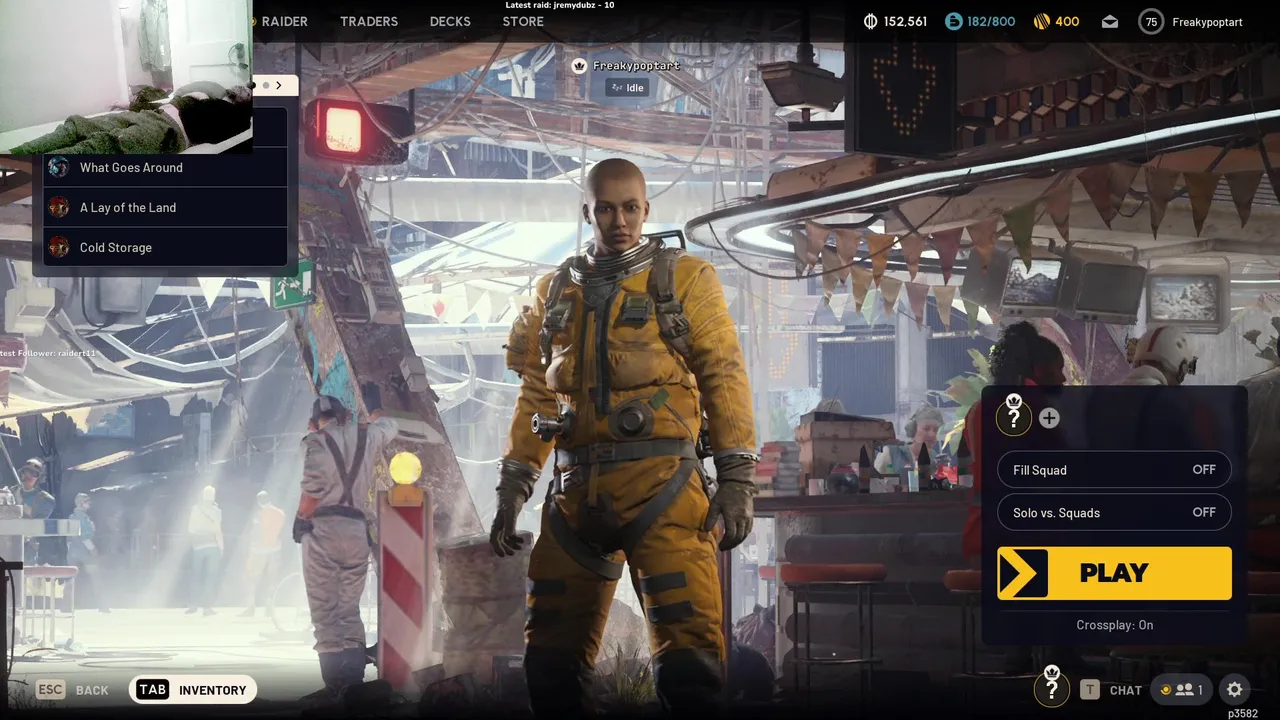Select the What Goes Around quest text
The width and height of the screenshot is (1280, 720).
pyautogui.click(x=131, y=168)
